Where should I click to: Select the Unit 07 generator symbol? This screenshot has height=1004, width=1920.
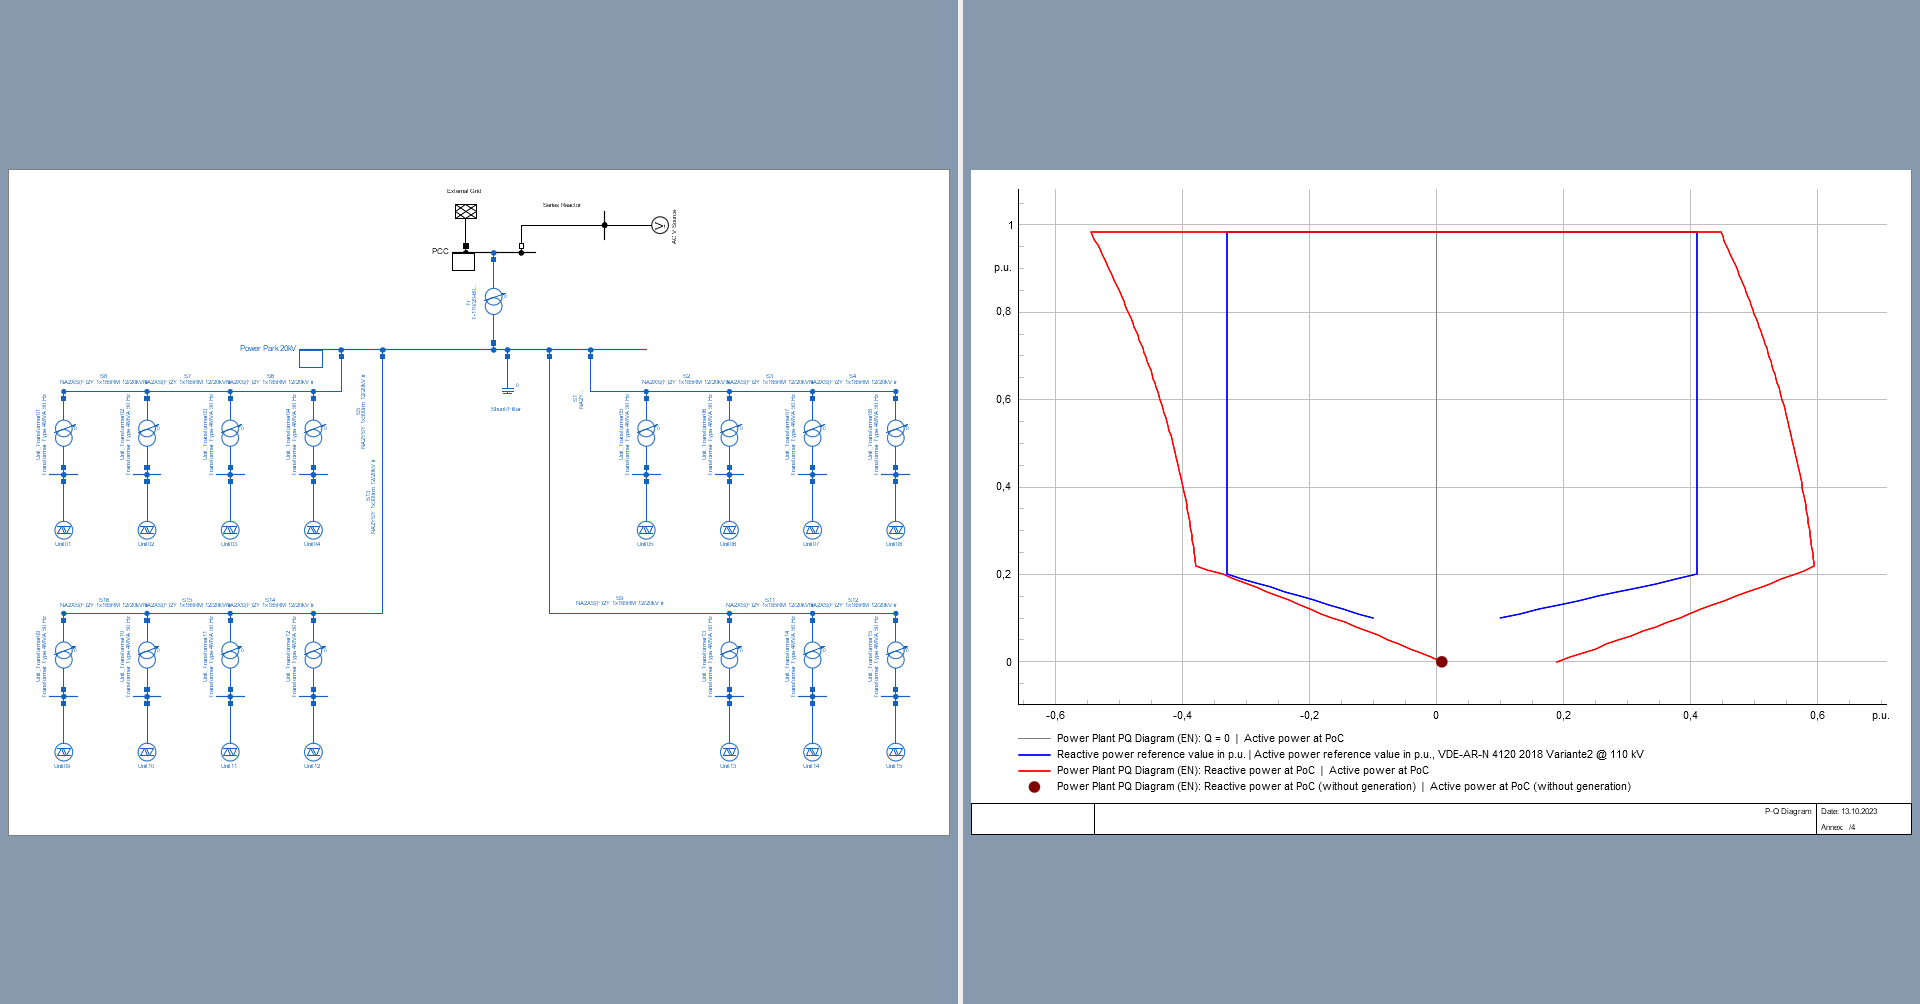[x=812, y=530]
